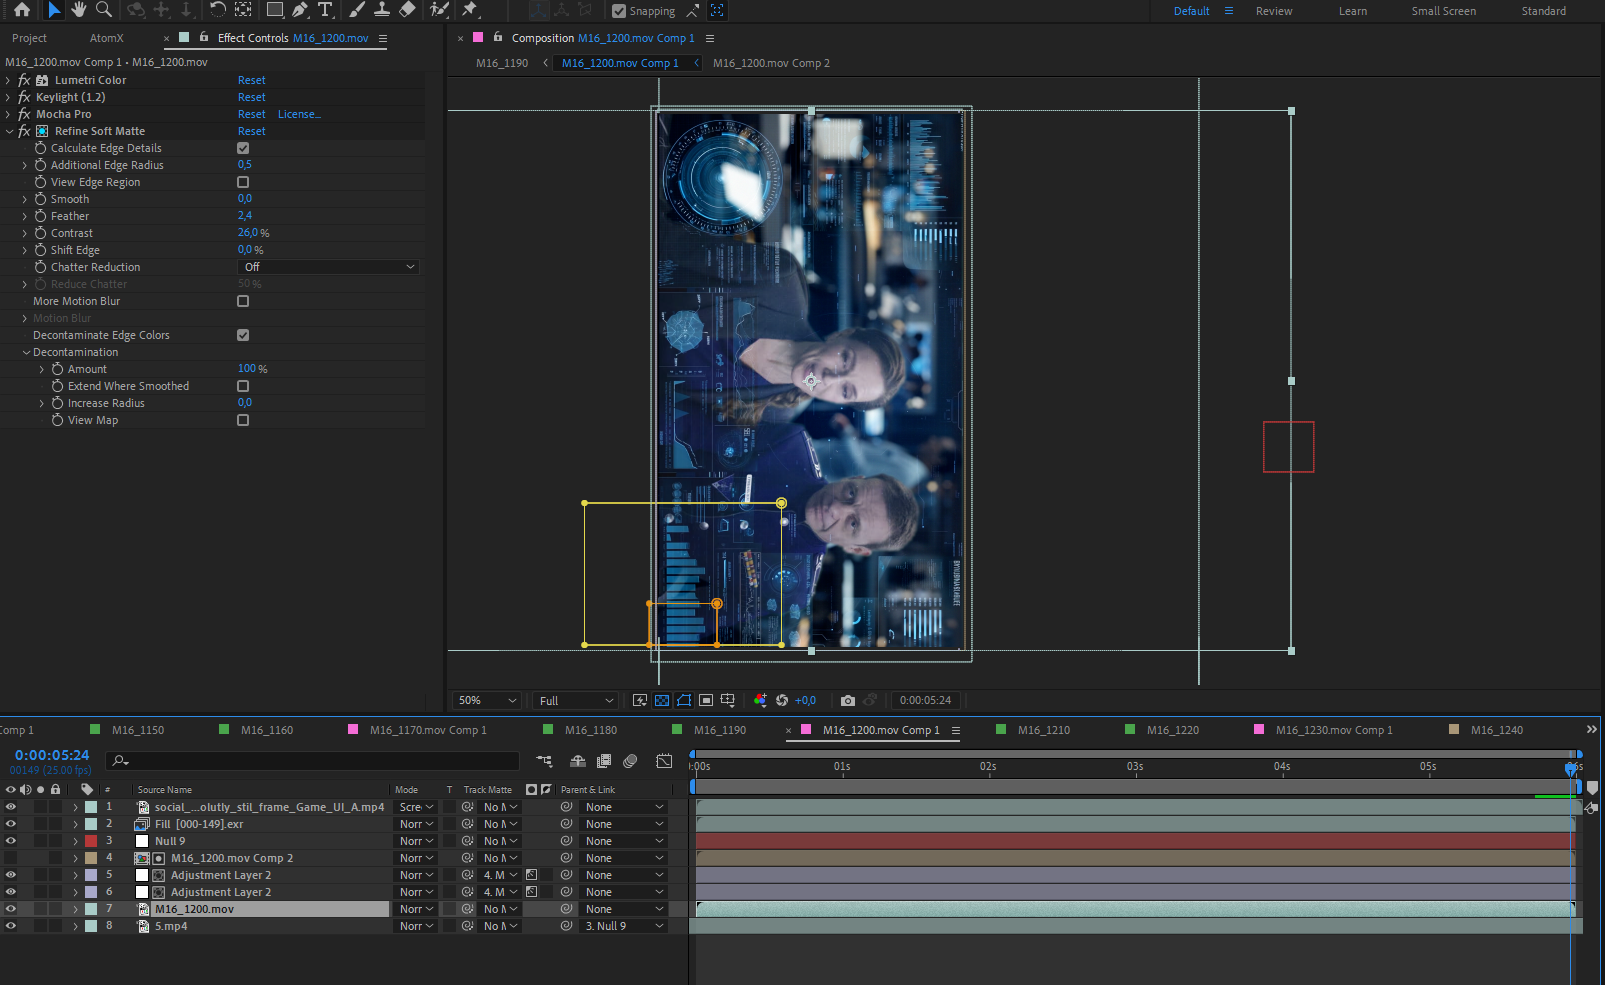Click the Mocha Pro License link

point(299,114)
